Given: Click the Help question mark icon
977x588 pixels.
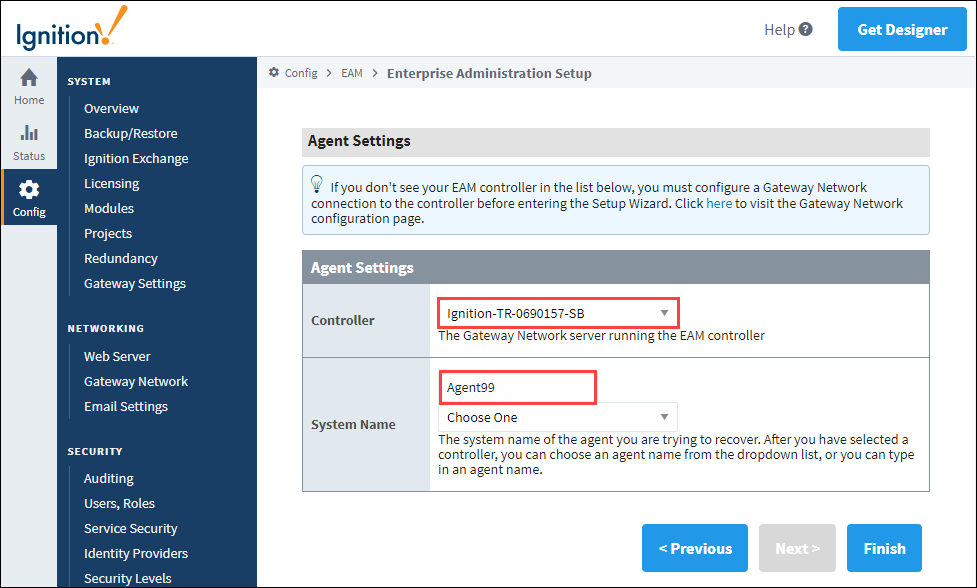Looking at the screenshot, I should click(806, 29).
